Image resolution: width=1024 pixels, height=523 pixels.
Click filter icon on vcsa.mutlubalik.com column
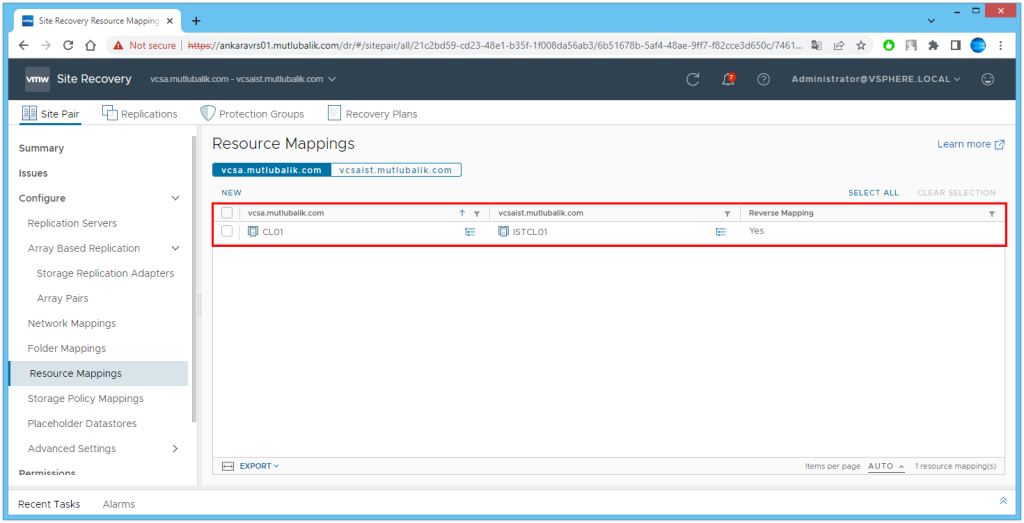coord(476,214)
